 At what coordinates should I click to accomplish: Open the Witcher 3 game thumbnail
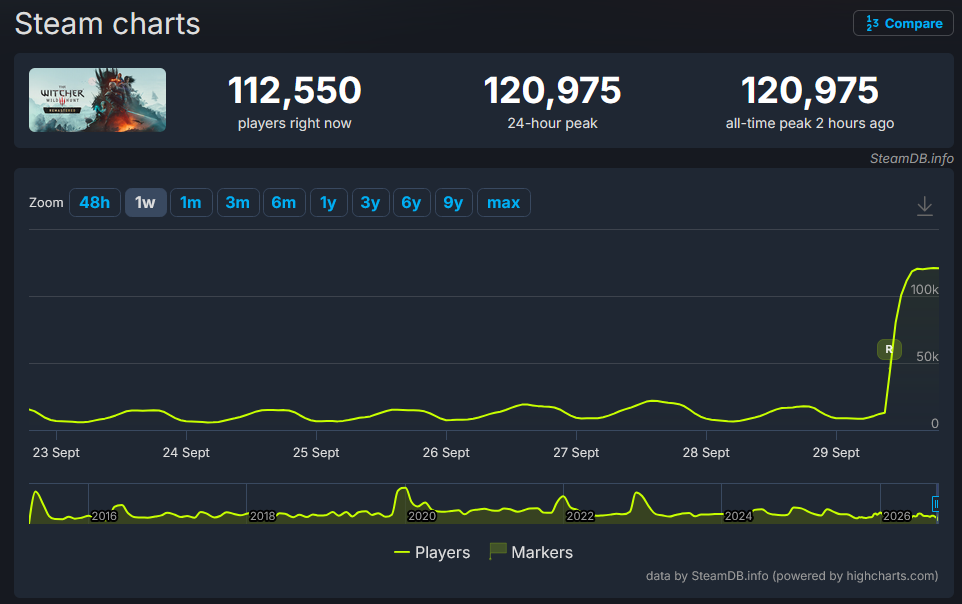pyautogui.click(x=98, y=100)
